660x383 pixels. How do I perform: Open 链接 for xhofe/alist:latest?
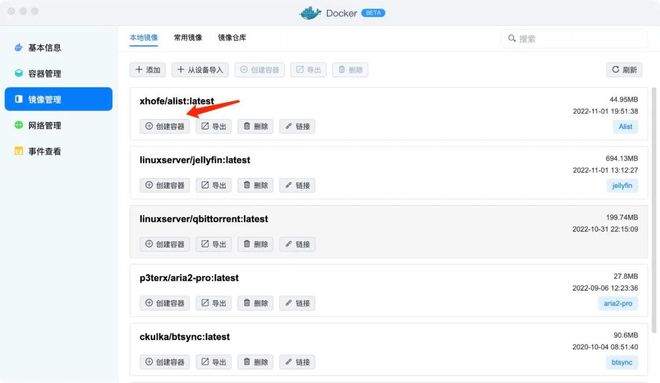297,126
